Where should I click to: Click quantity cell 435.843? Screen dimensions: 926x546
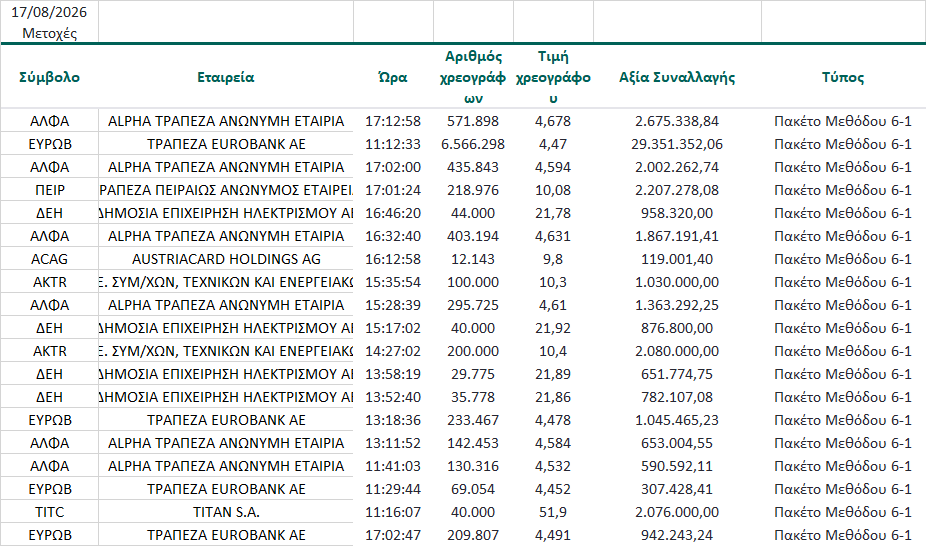[x=473, y=167]
